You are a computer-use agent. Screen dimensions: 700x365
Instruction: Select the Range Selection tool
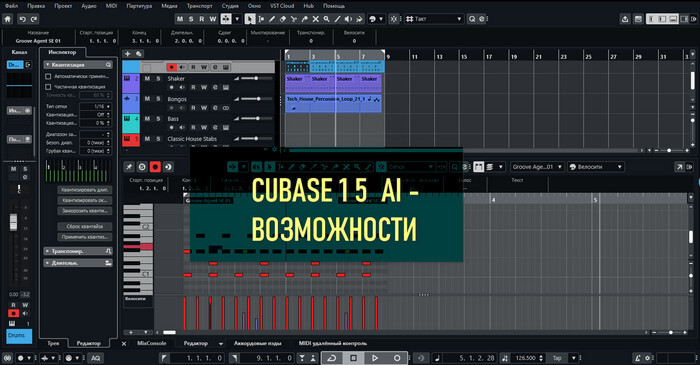(x=261, y=19)
